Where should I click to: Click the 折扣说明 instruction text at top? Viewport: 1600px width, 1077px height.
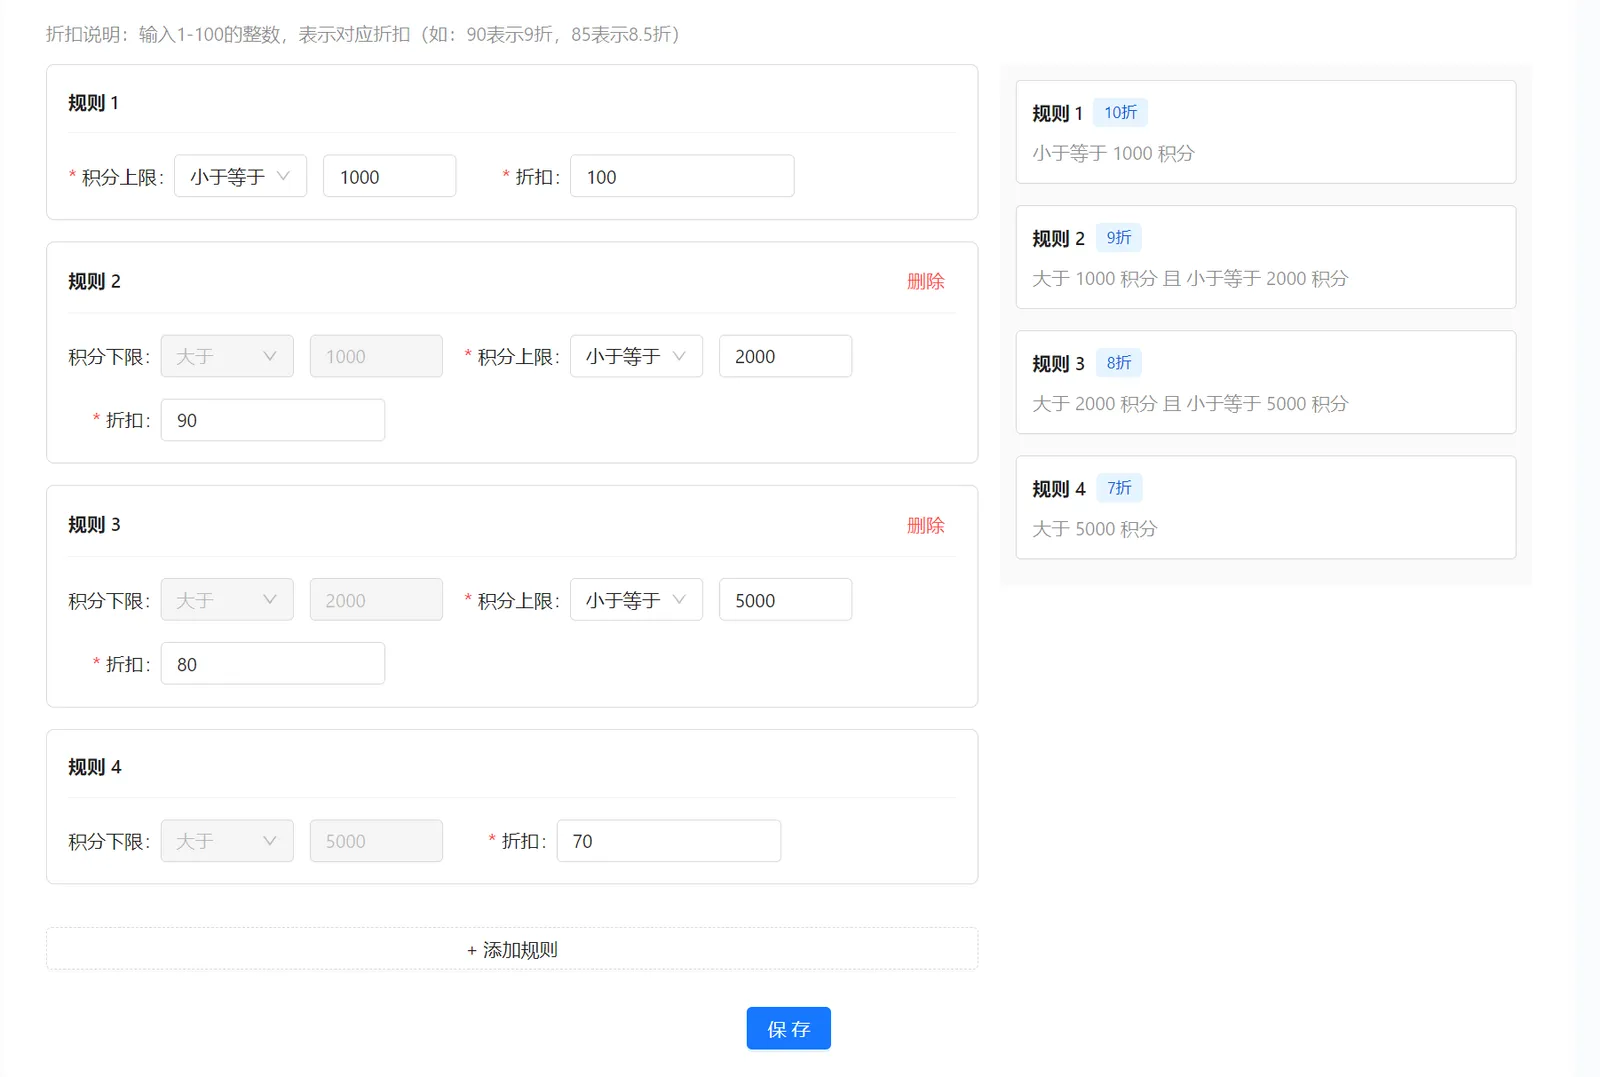(x=363, y=34)
